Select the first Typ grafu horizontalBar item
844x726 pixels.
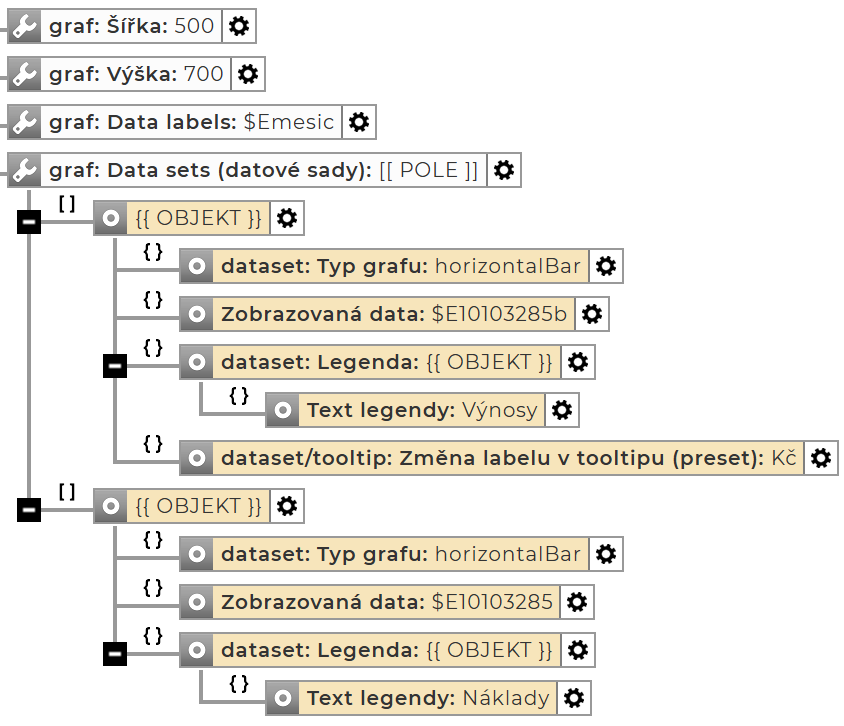coord(400,266)
